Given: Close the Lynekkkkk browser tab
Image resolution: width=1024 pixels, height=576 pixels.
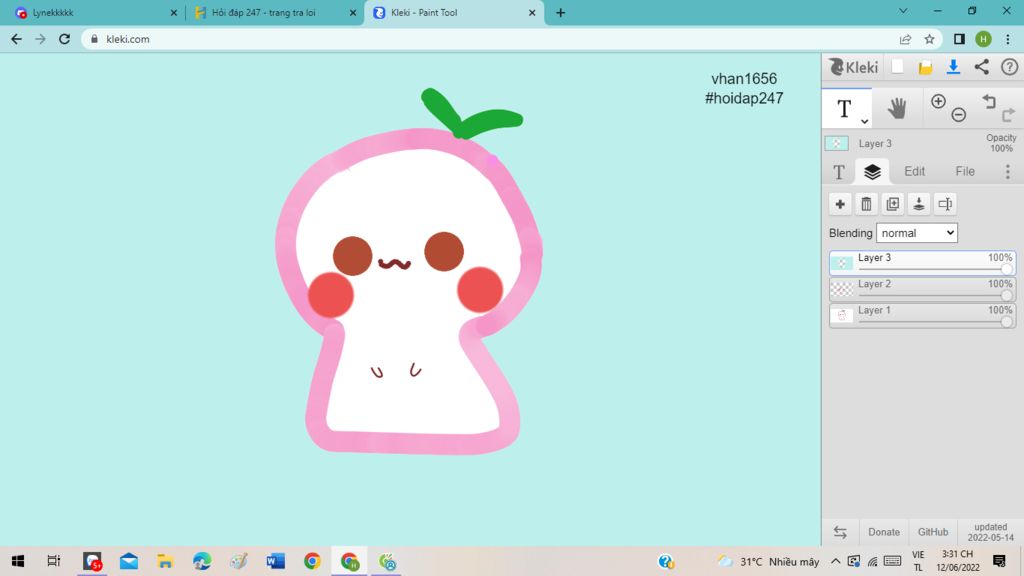Looking at the screenshot, I should pos(174,12).
